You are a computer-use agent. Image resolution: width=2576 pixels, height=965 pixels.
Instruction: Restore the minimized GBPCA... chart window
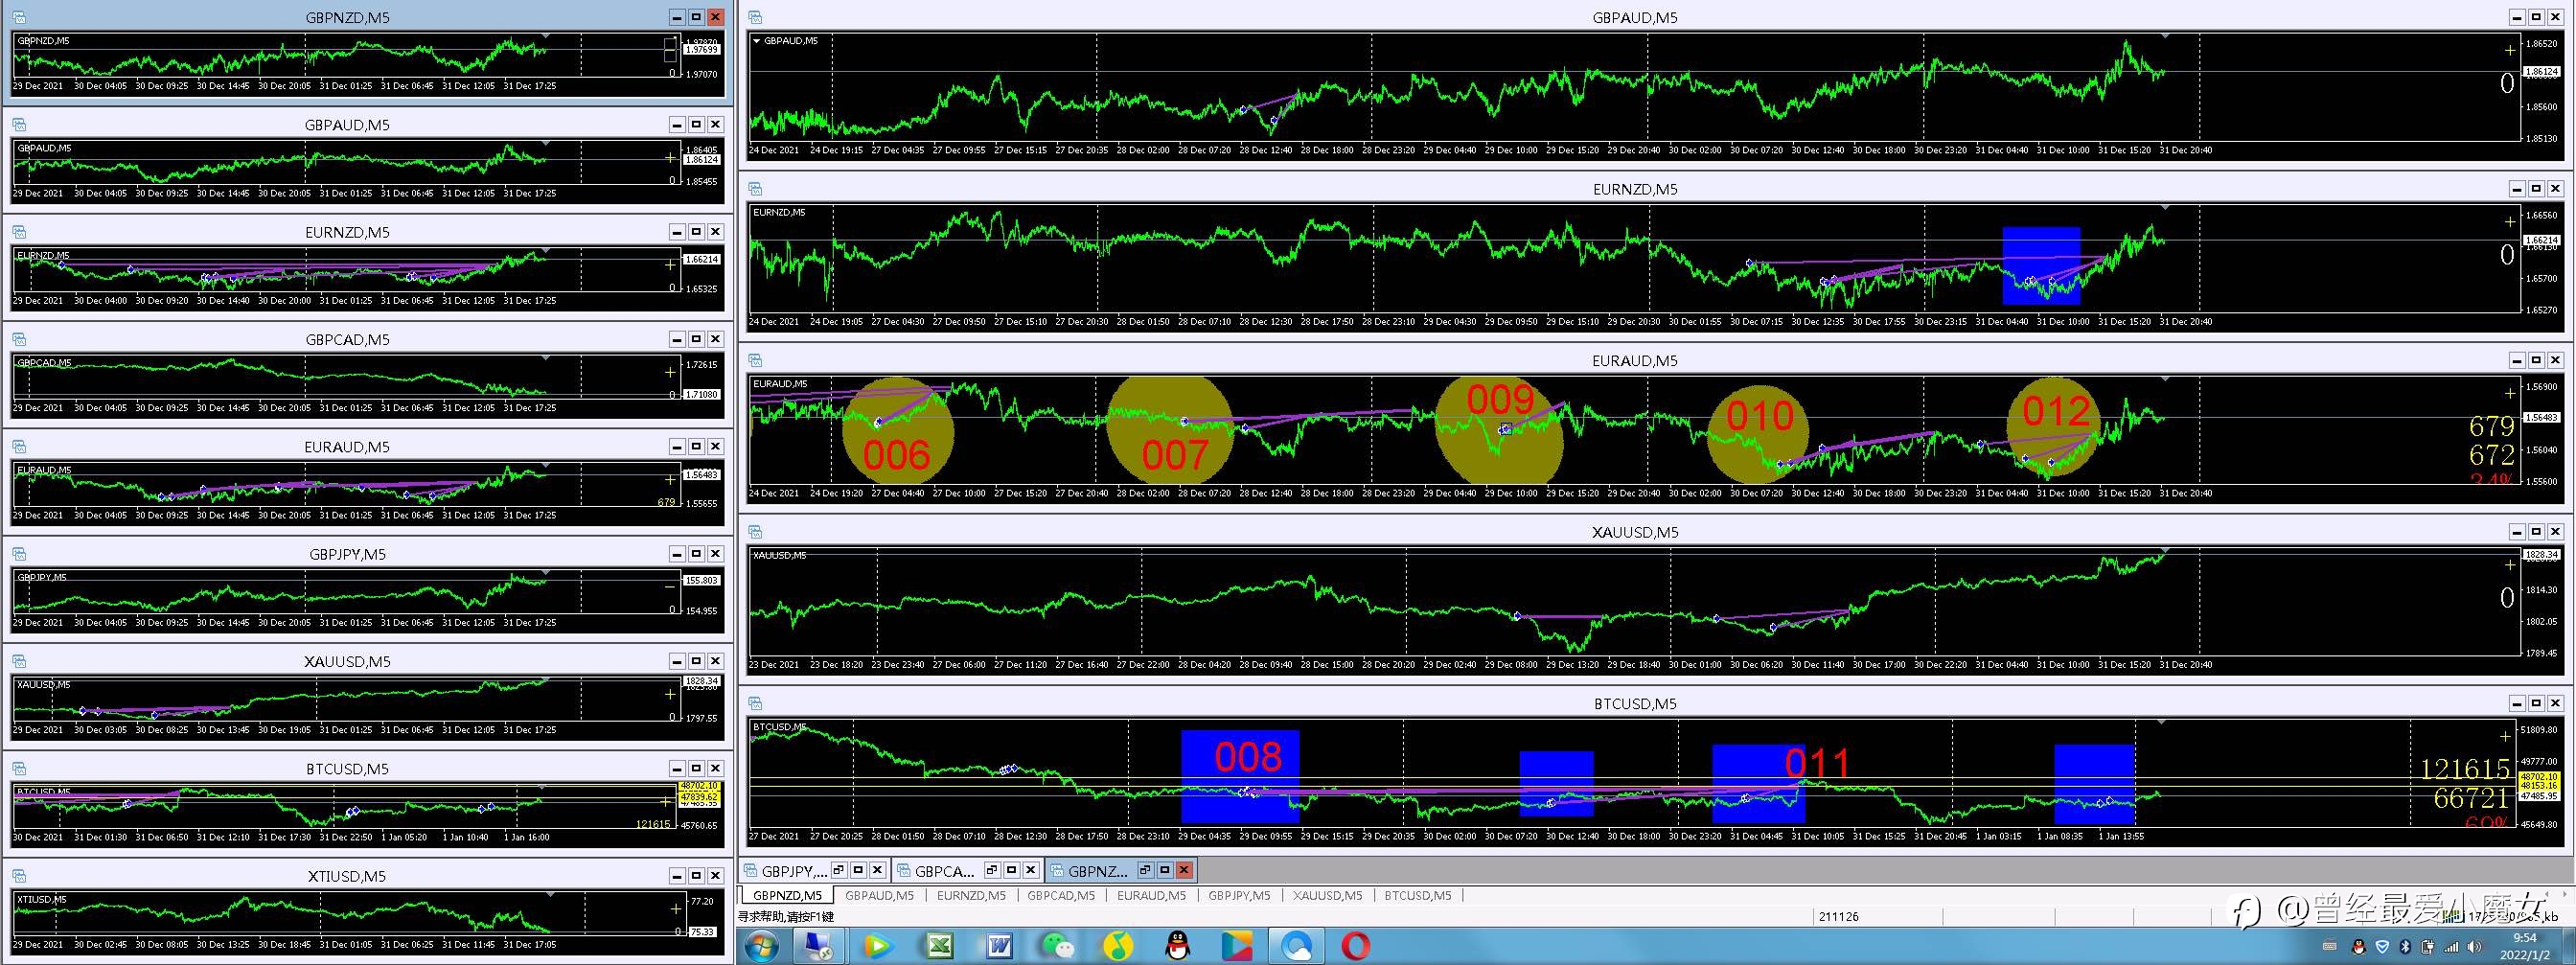pyautogui.click(x=991, y=870)
